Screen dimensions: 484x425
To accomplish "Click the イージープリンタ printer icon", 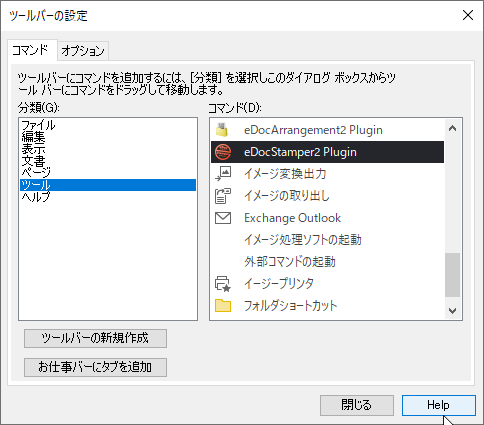I will click(223, 284).
